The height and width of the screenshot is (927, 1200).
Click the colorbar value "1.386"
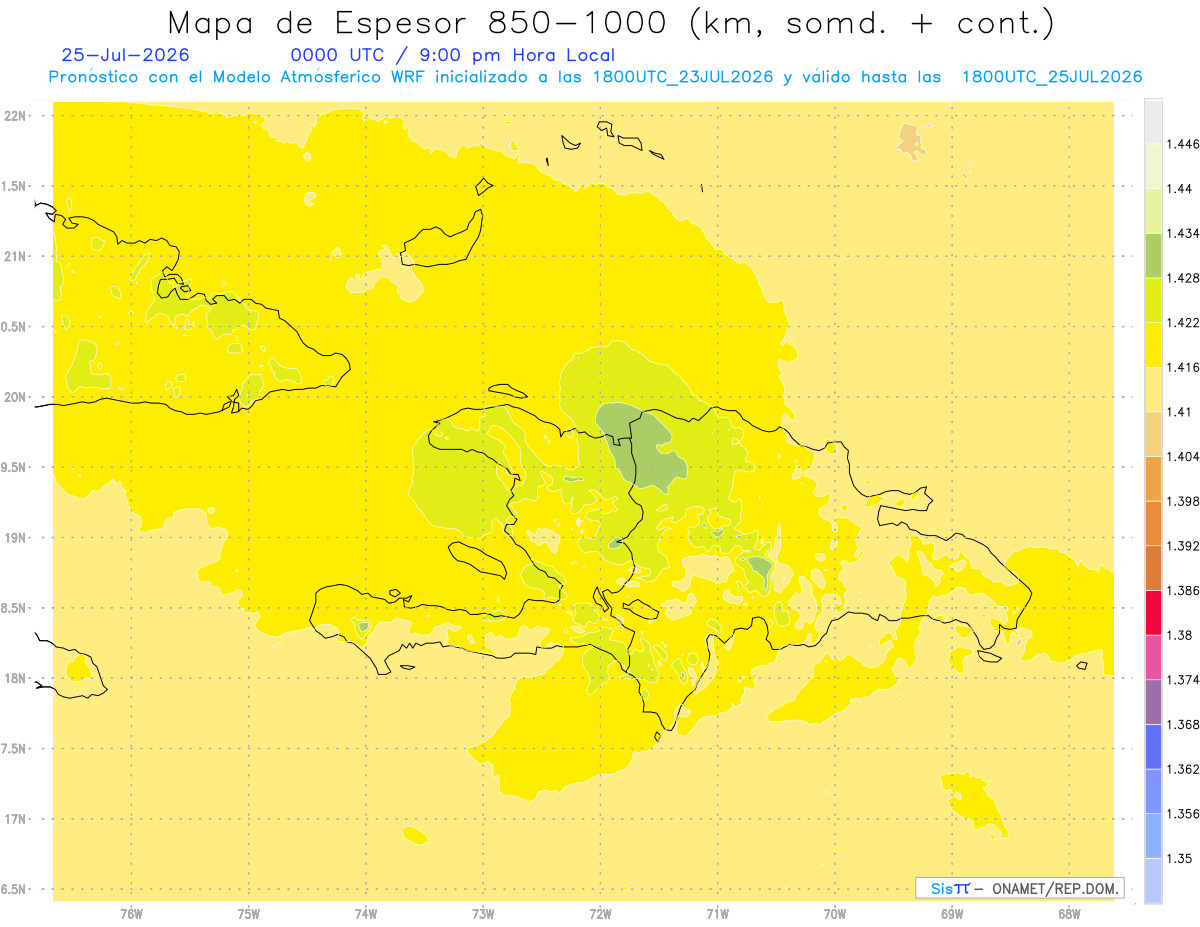pyautogui.click(x=1185, y=591)
